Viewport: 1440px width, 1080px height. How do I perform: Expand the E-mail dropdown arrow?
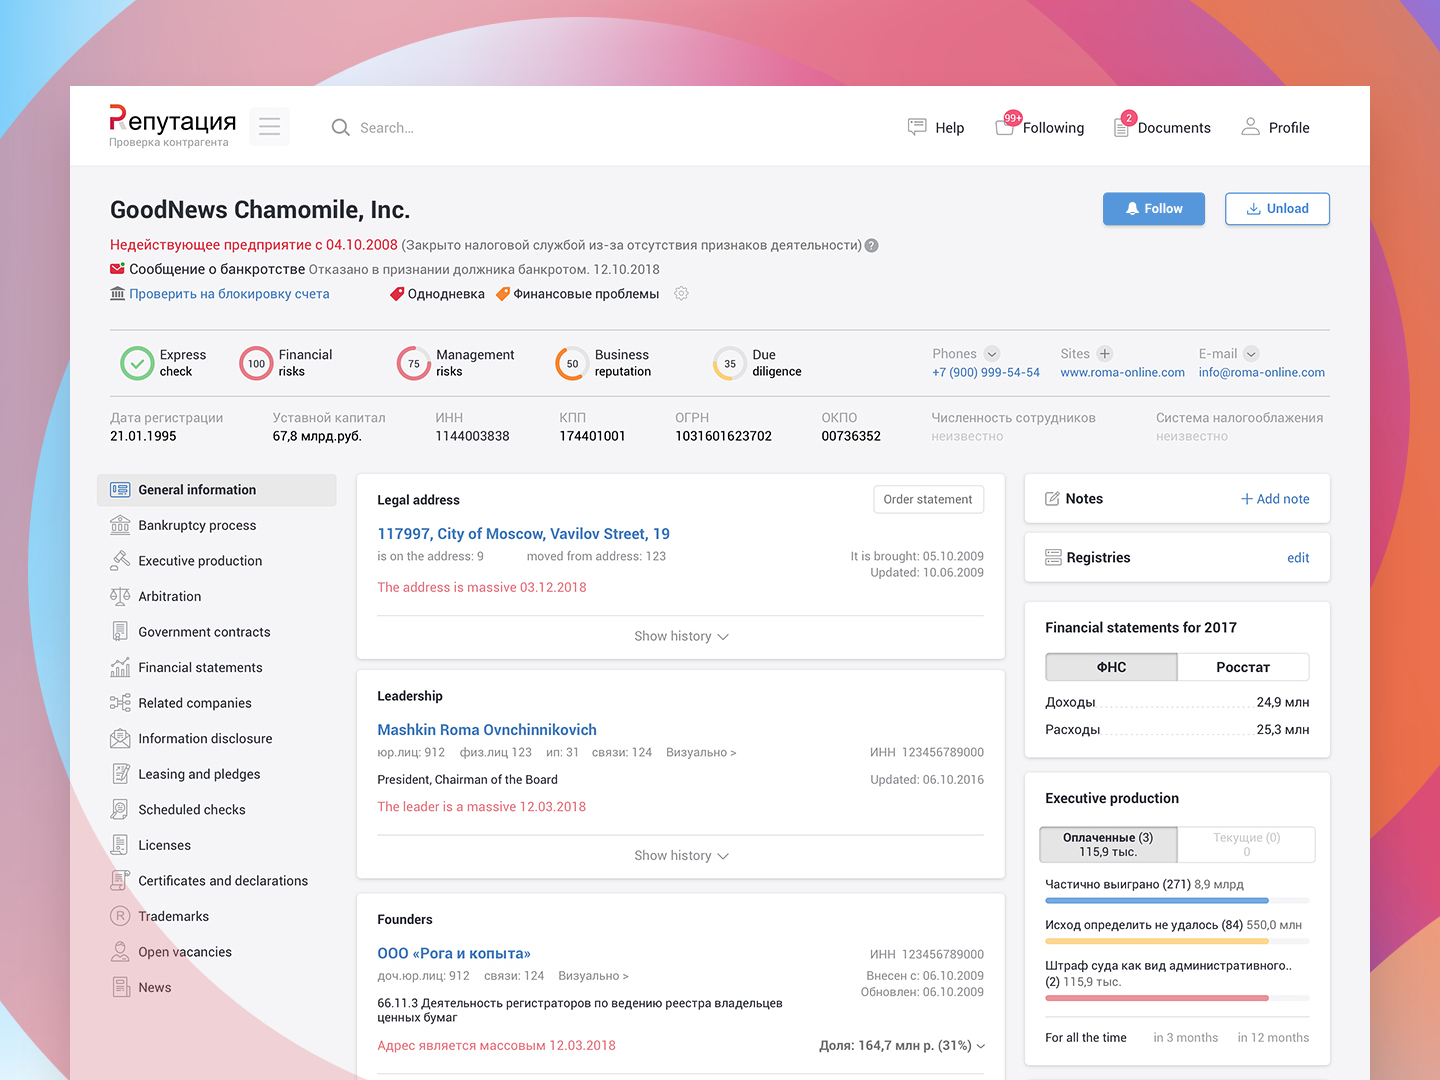point(1251,354)
